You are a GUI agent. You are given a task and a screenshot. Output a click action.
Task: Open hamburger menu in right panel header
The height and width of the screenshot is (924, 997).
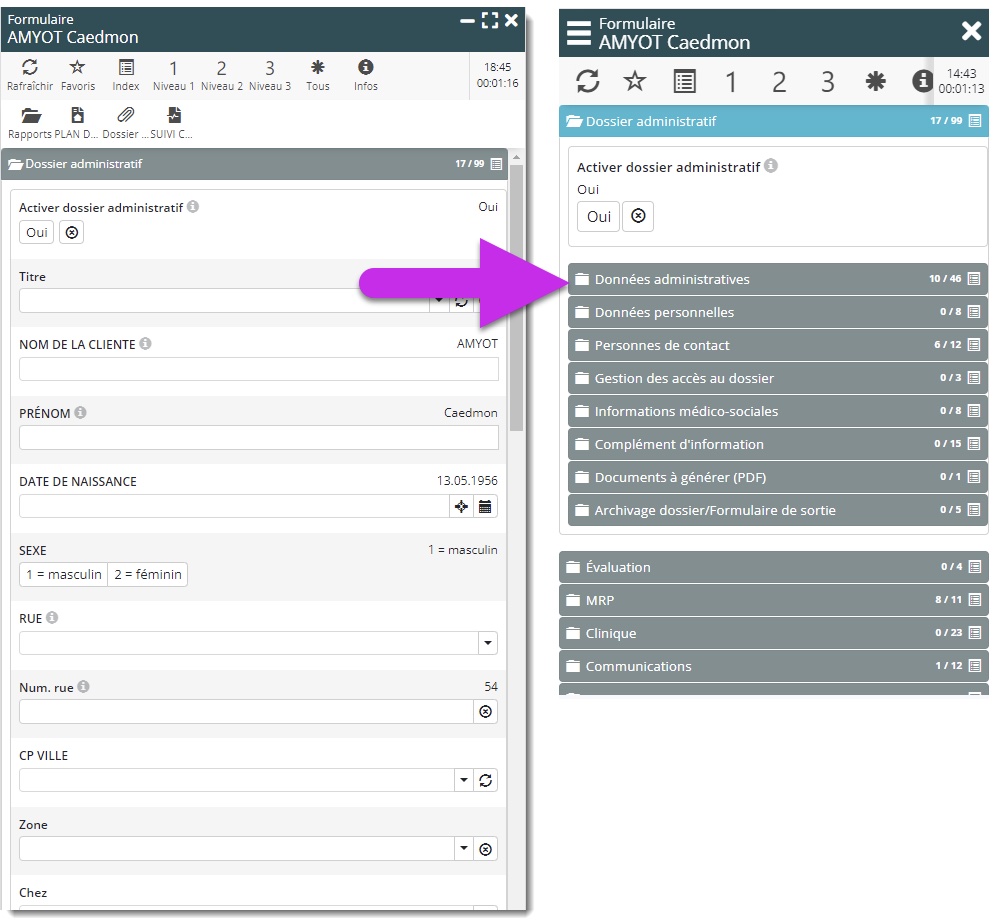point(579,32)
